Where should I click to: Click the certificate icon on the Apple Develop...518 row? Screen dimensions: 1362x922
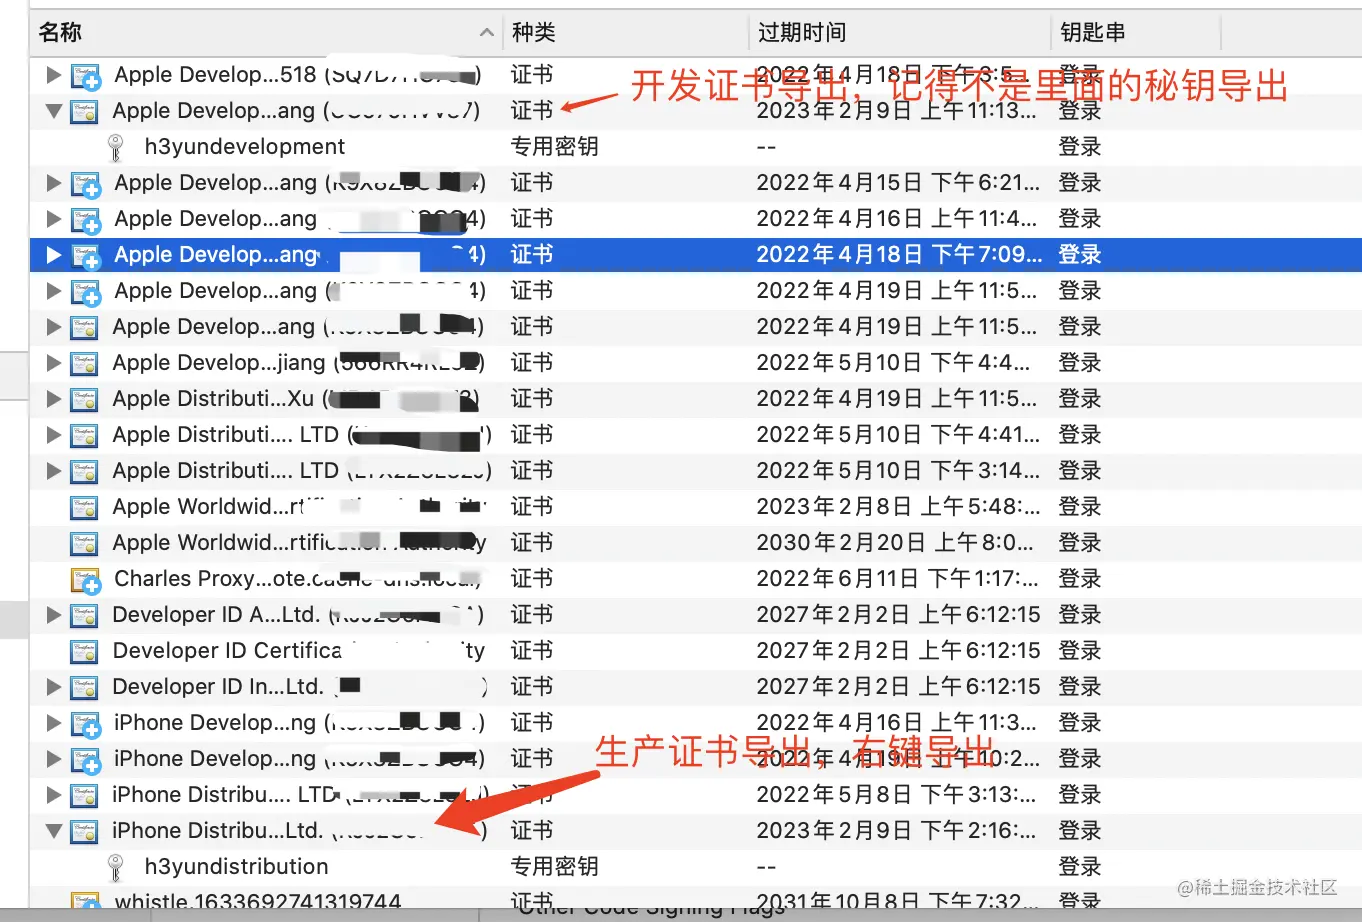tap(85, 74)
